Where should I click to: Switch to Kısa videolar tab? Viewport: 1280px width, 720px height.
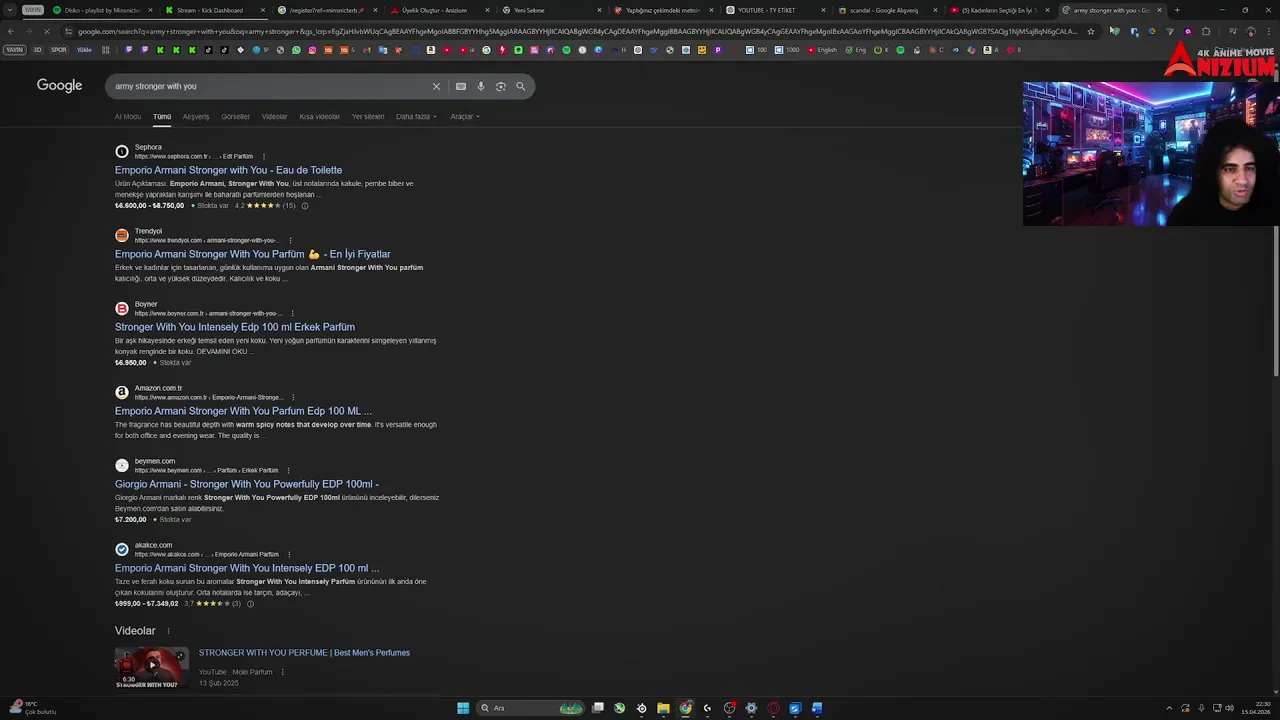(320, 117)
